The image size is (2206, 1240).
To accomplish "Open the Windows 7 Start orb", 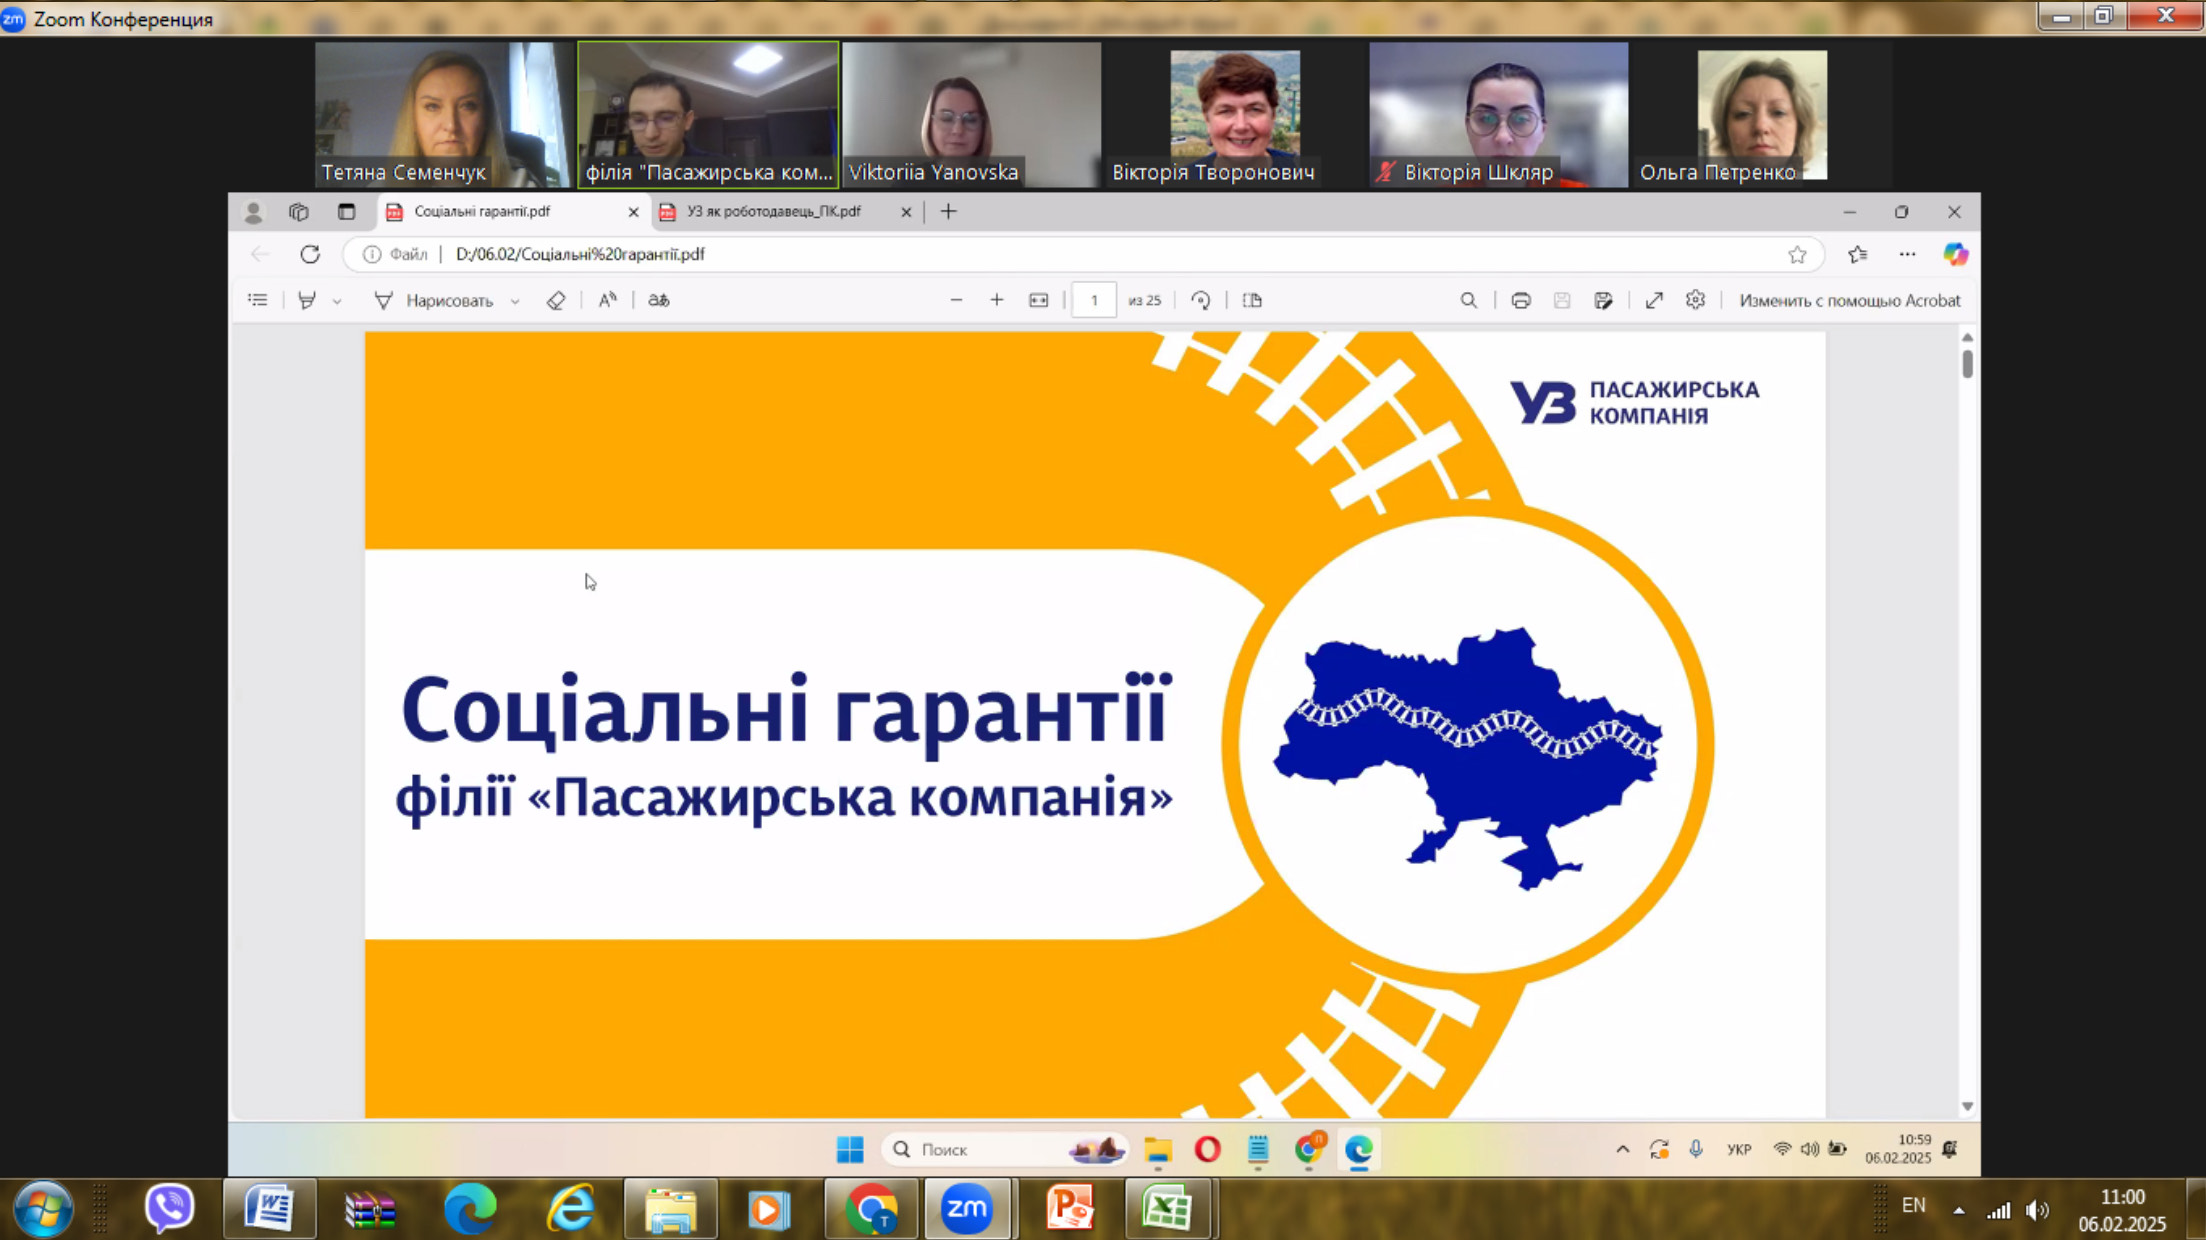I will [x=43, y=1208].
